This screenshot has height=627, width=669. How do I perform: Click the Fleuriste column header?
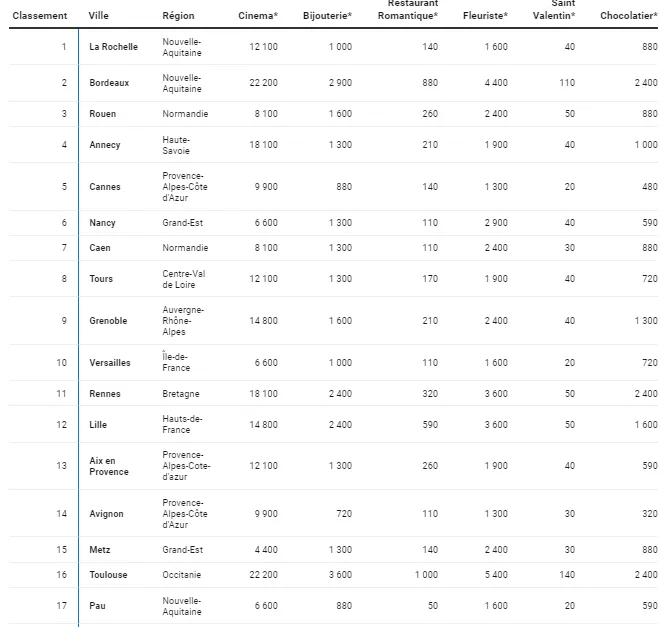[x=485, y=16]
